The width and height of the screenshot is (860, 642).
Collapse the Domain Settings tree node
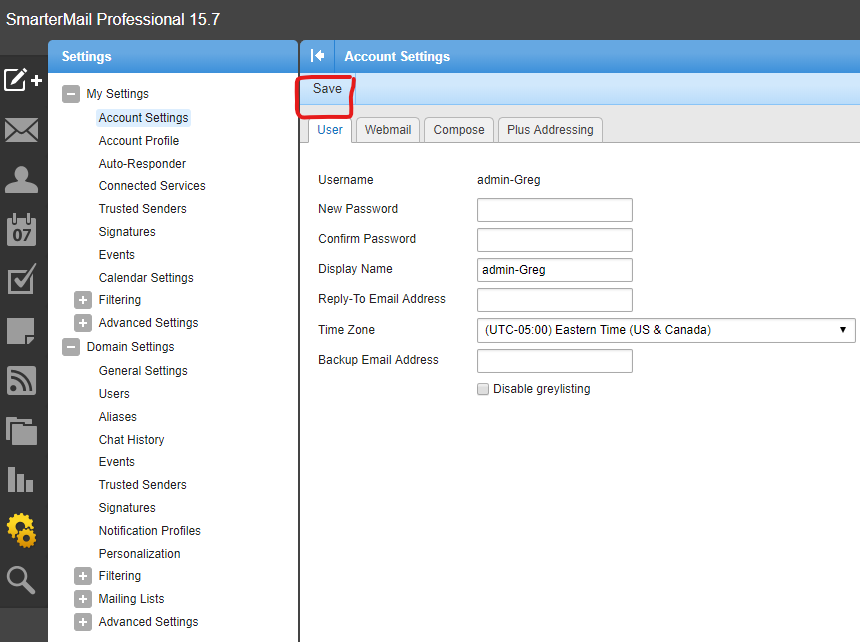[71, 347]
